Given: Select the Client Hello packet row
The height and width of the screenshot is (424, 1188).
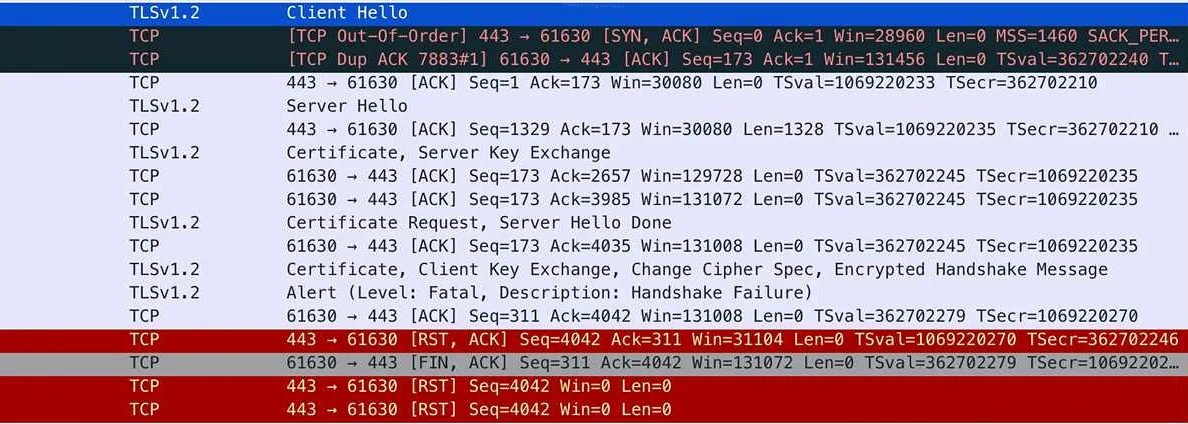Looking at the screenshot, I should 594,13.
